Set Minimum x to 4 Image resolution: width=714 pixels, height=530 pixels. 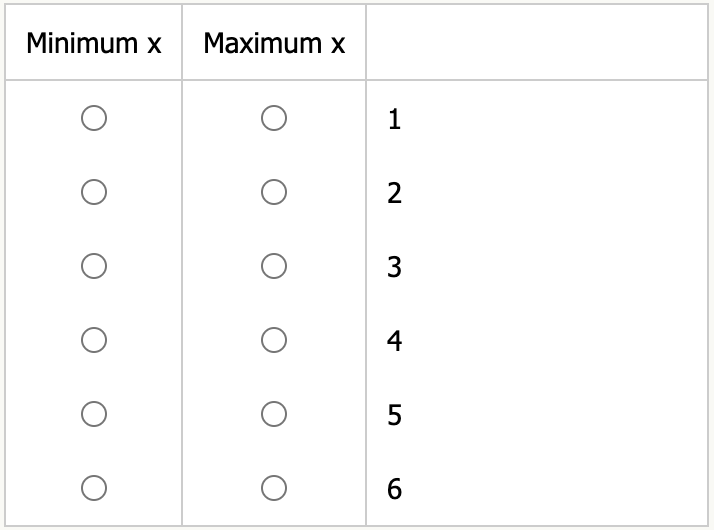coord(94,340)
